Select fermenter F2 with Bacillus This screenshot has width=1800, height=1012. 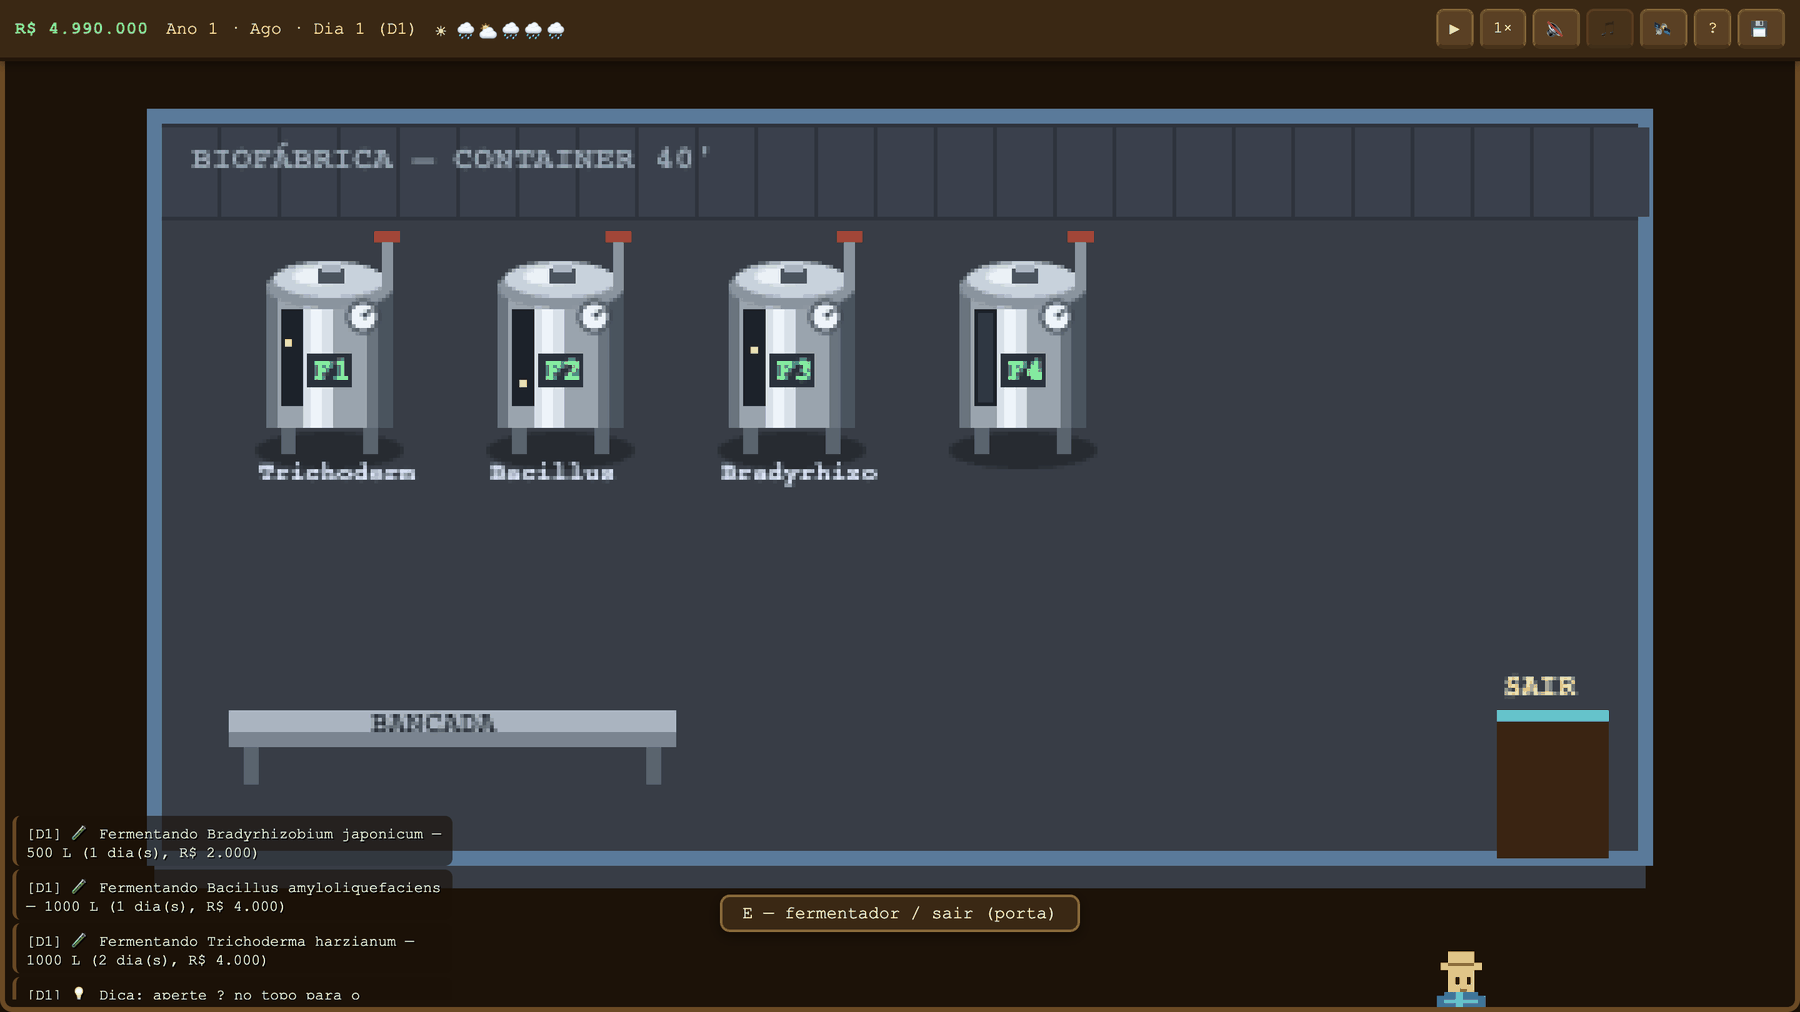[x=561, y=345]
